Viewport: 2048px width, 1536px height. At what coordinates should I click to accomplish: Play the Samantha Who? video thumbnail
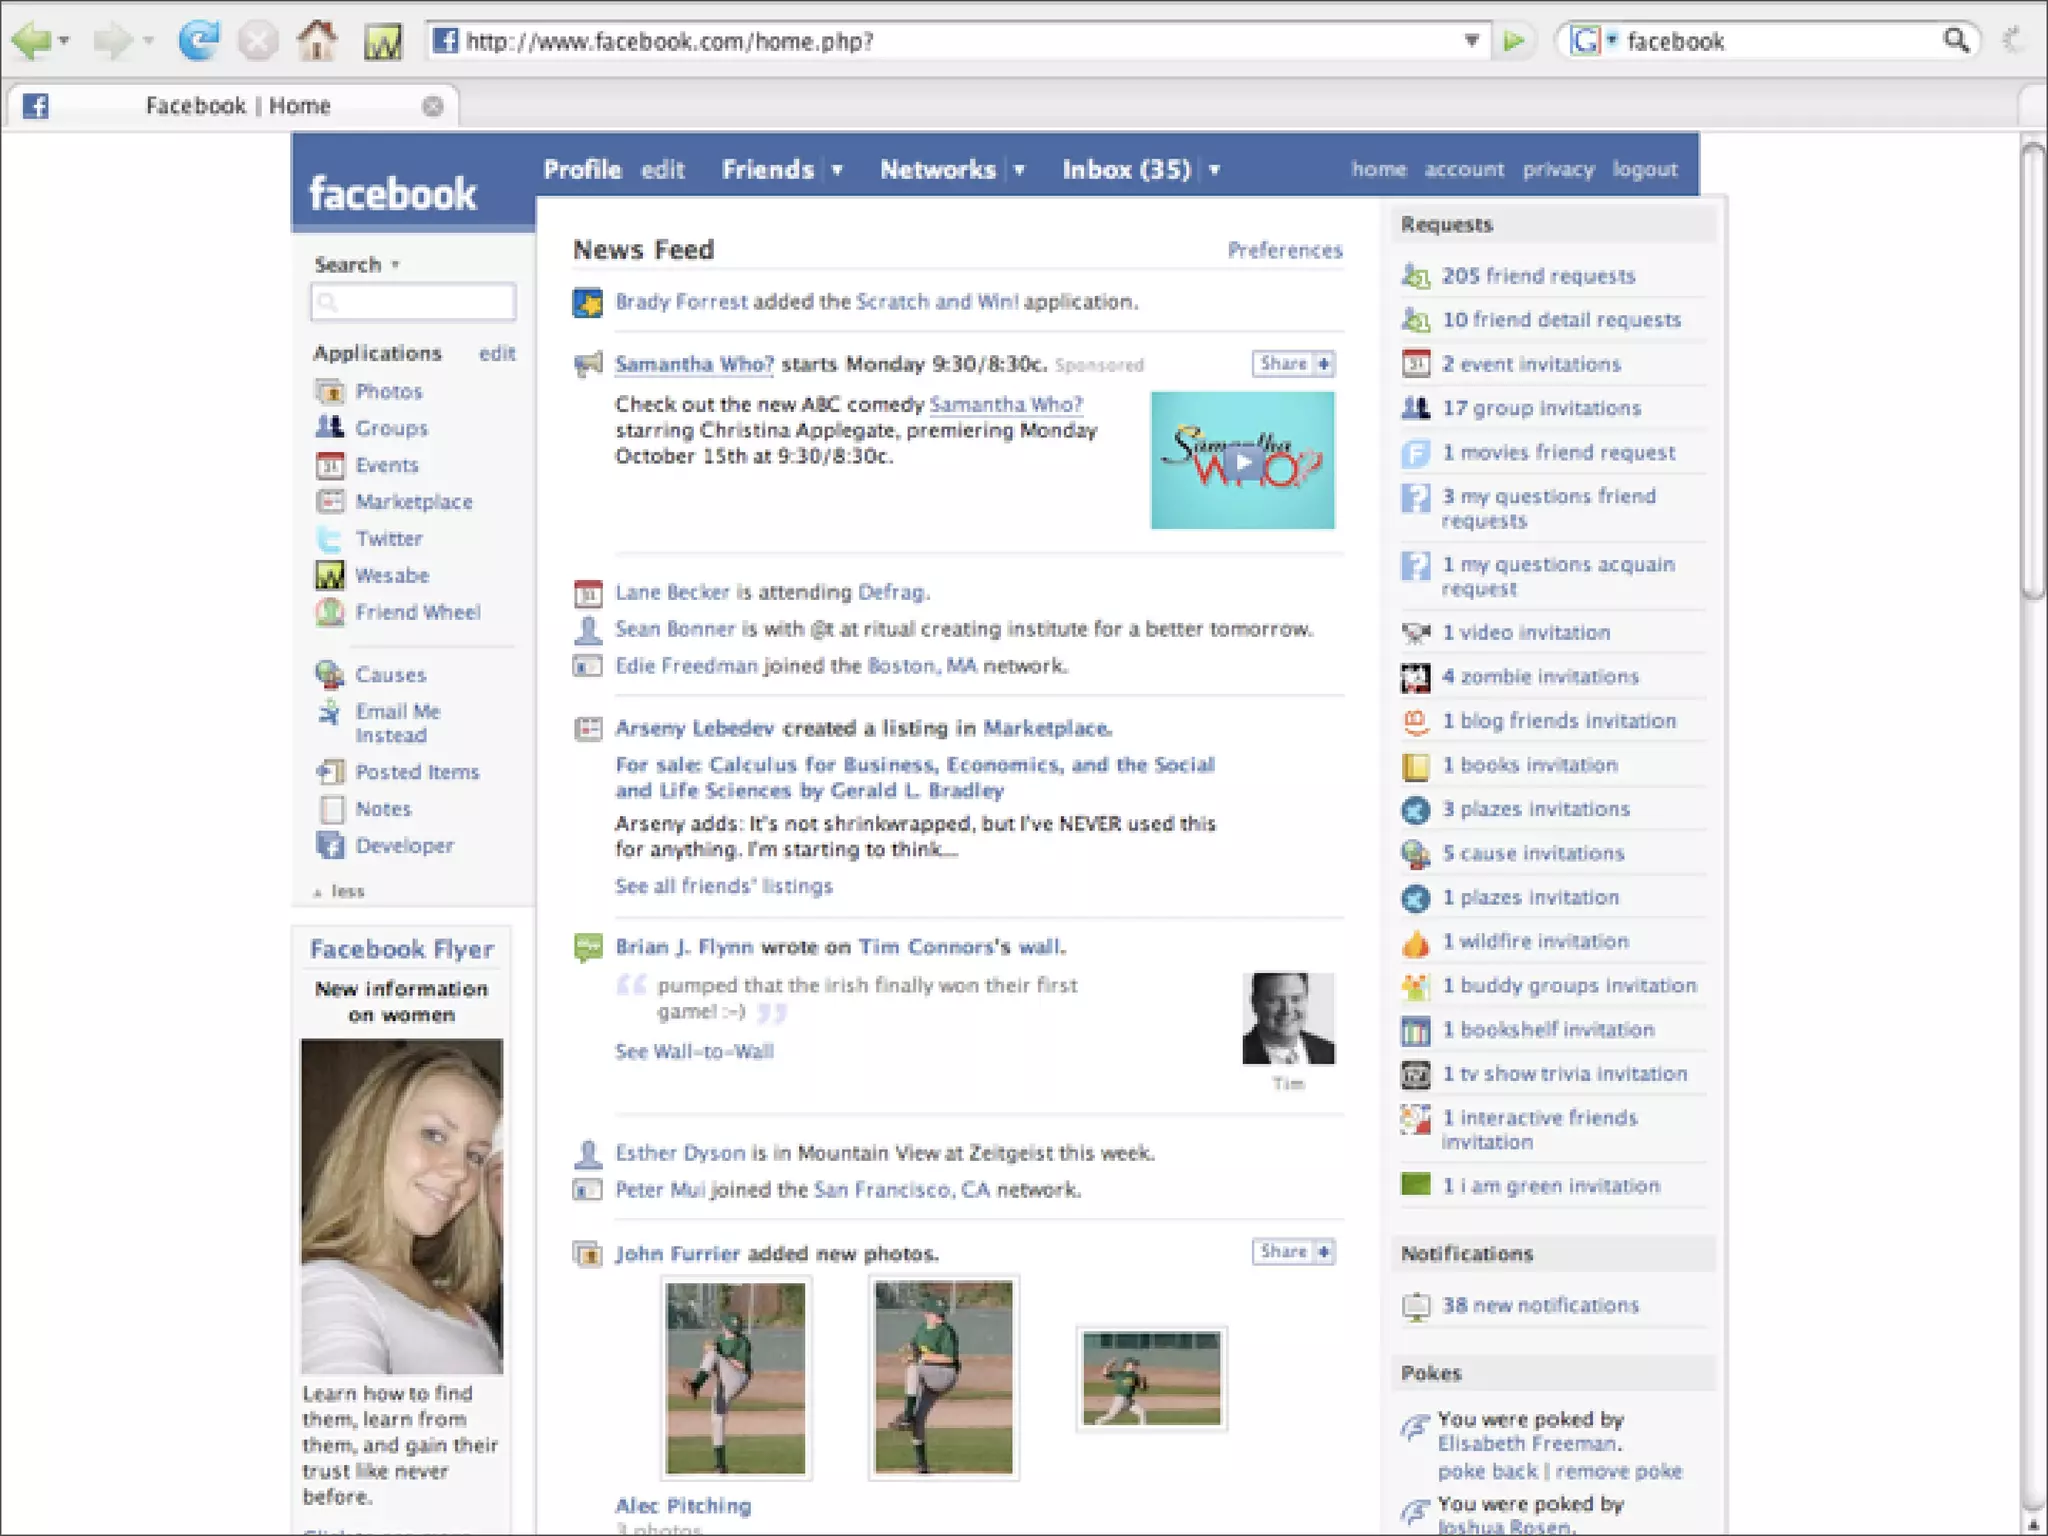[1242, 460]
